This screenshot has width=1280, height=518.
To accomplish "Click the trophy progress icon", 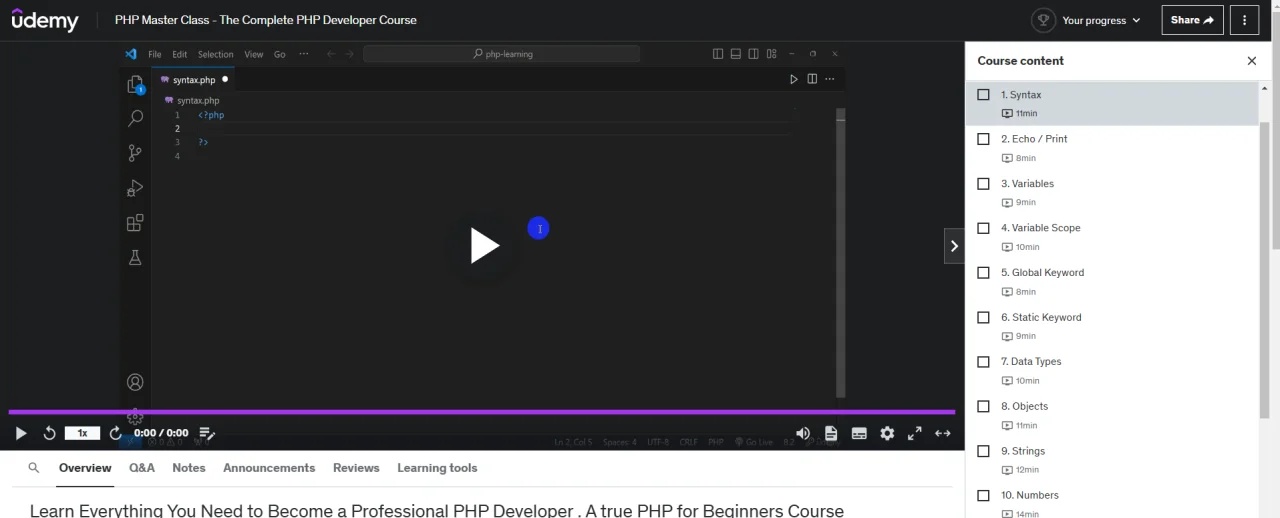I will [x=1043, y=20].
